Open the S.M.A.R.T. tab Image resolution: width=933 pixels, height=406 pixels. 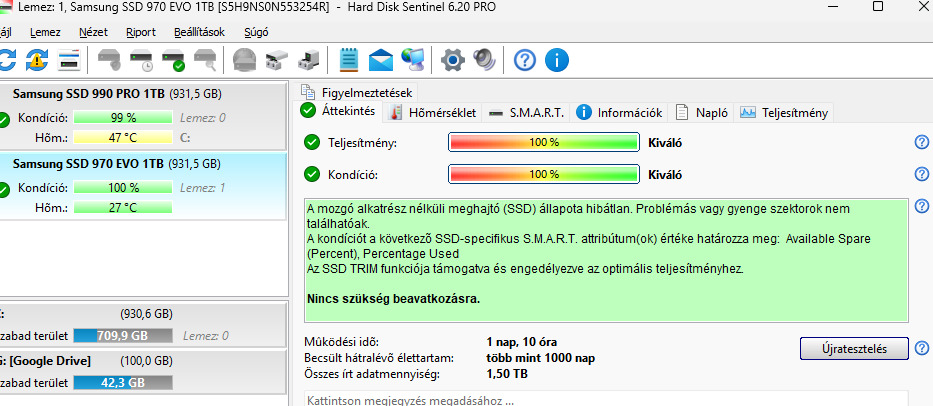(x=526, y=113)
